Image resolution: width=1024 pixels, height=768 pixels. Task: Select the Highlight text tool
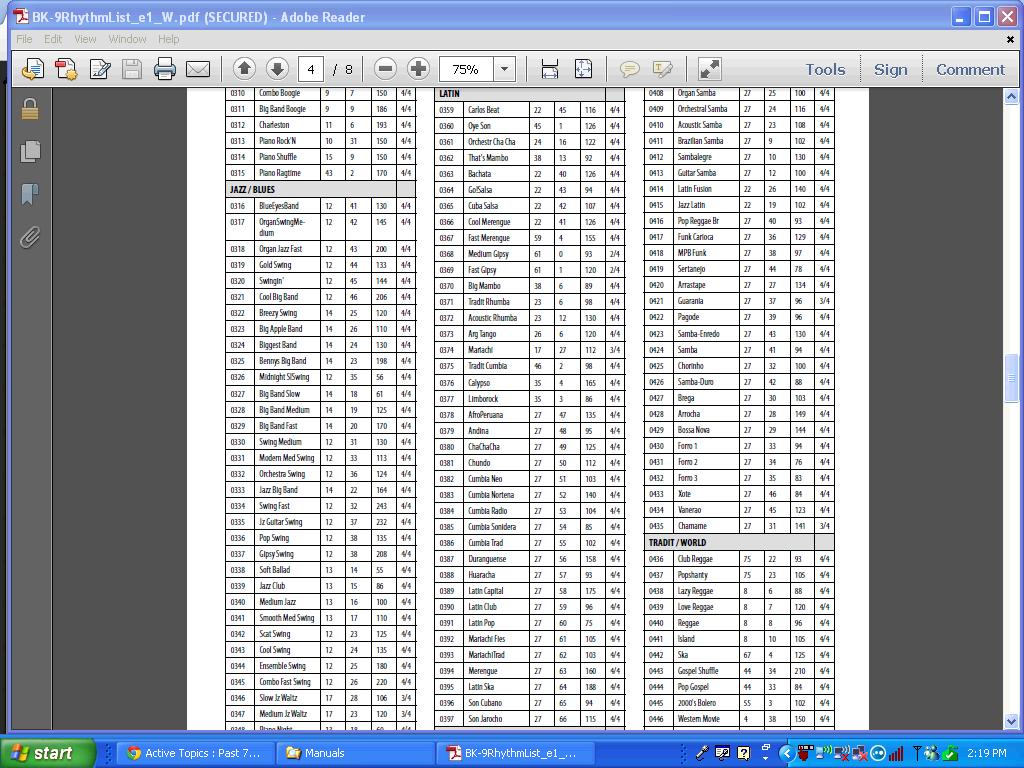(662, 69)
